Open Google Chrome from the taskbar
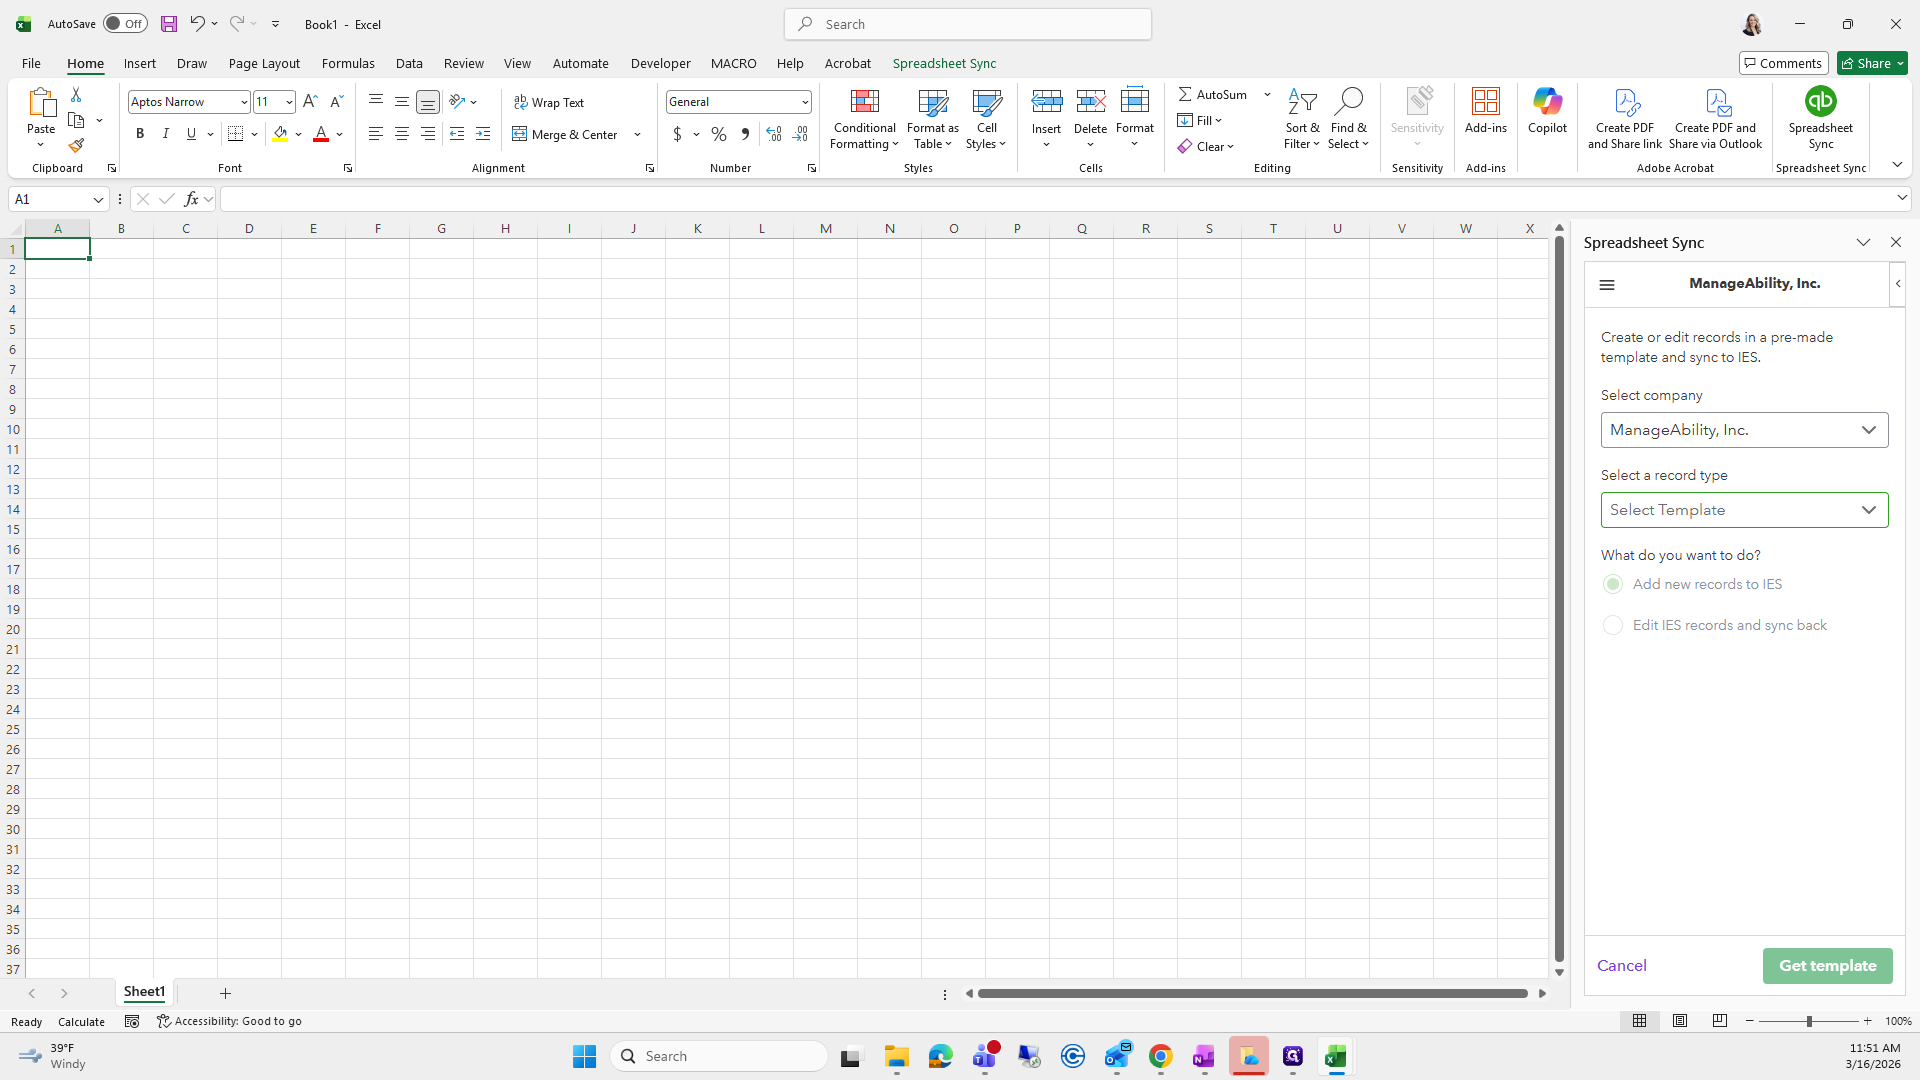 tap(1160, 1056)
